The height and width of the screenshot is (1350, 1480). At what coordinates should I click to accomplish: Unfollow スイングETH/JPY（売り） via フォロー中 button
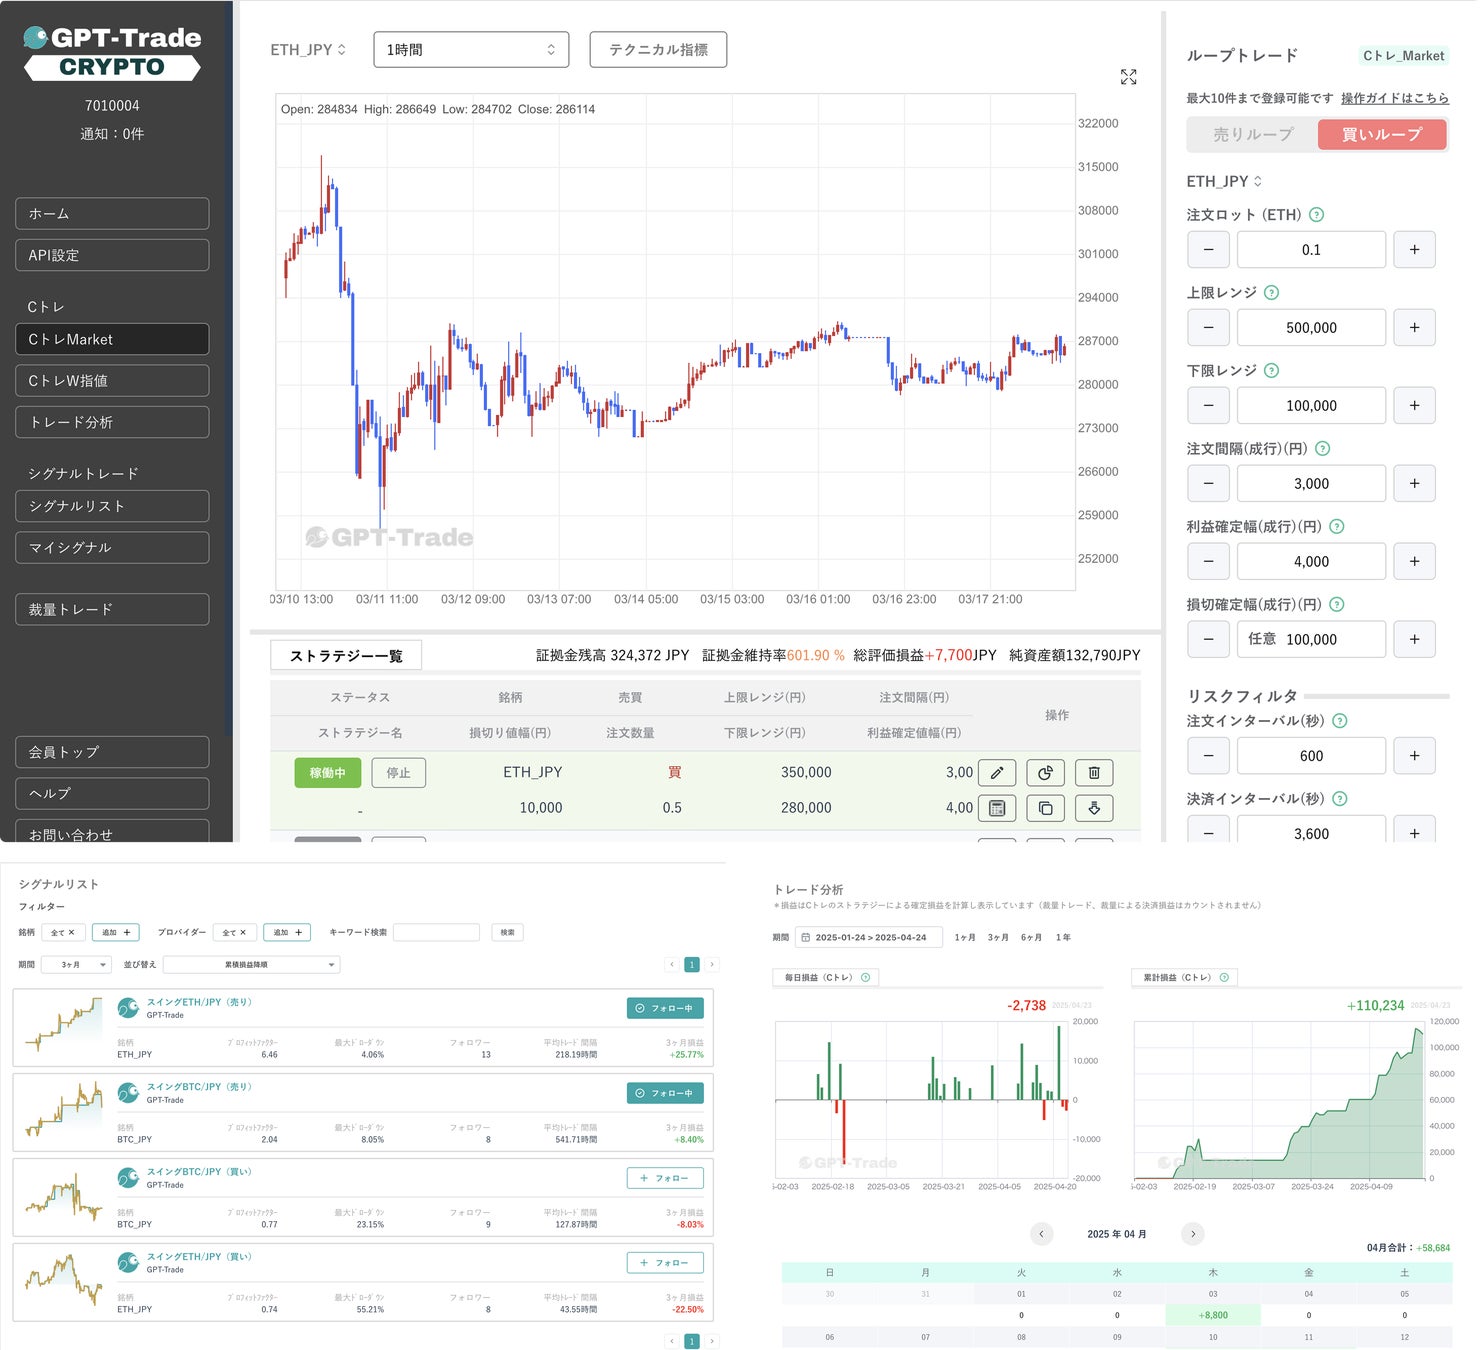665,1008
